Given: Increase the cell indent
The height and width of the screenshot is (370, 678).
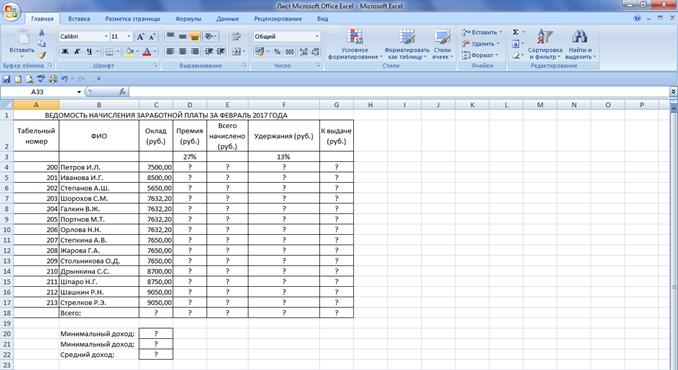Looking at the screenshot, I should (x=221, y=51).
